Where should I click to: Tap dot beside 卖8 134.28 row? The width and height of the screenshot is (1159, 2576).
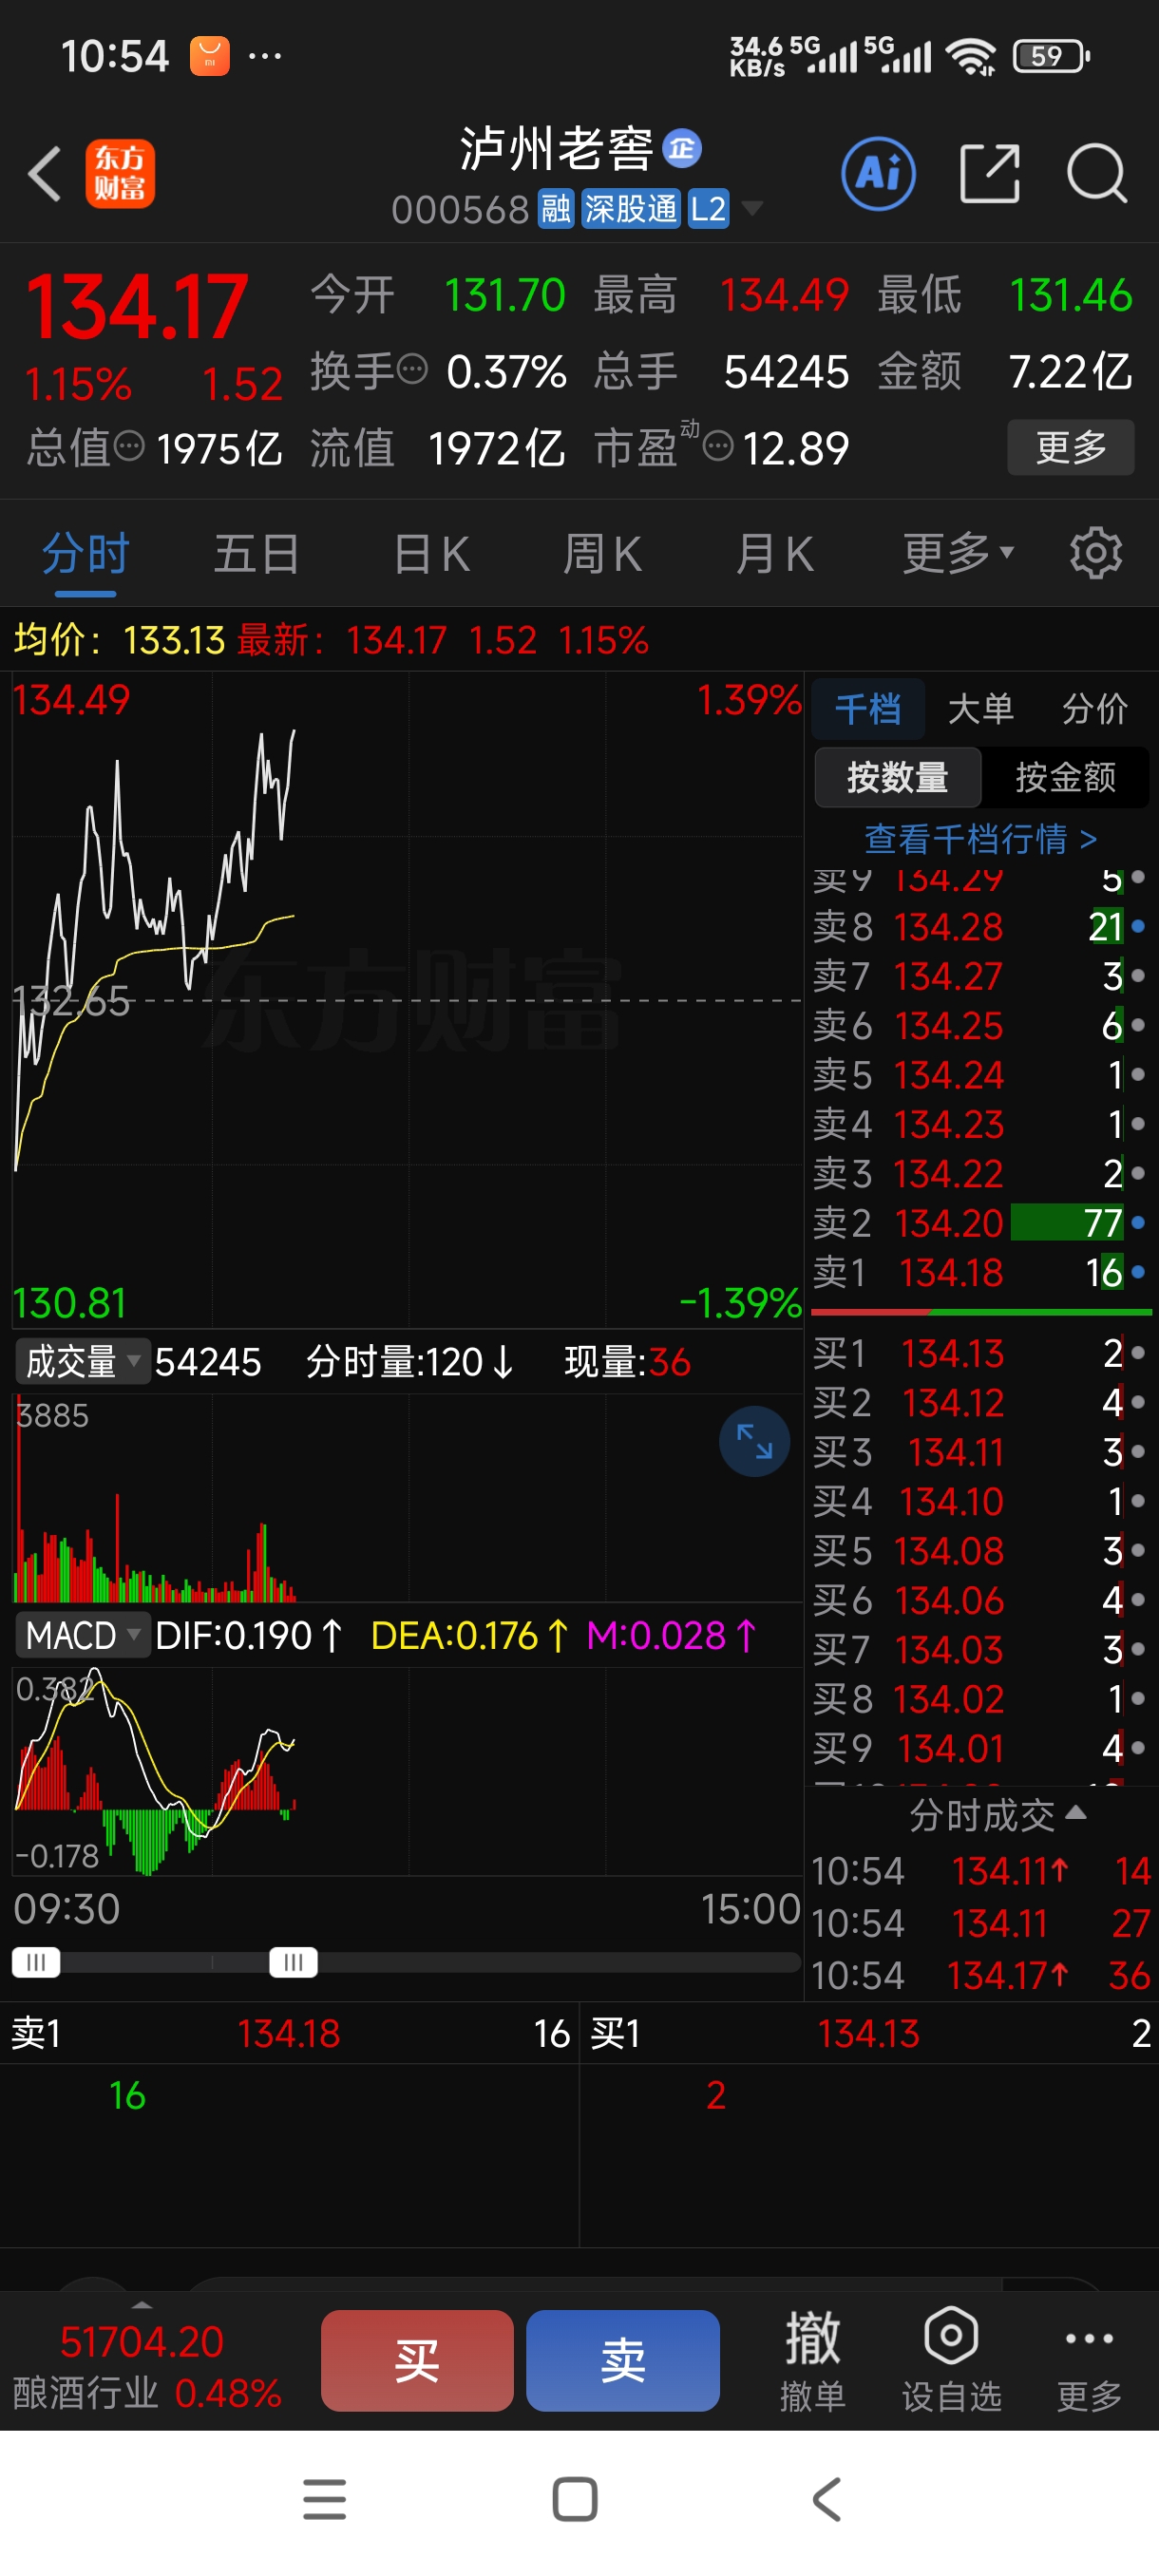1138,926
